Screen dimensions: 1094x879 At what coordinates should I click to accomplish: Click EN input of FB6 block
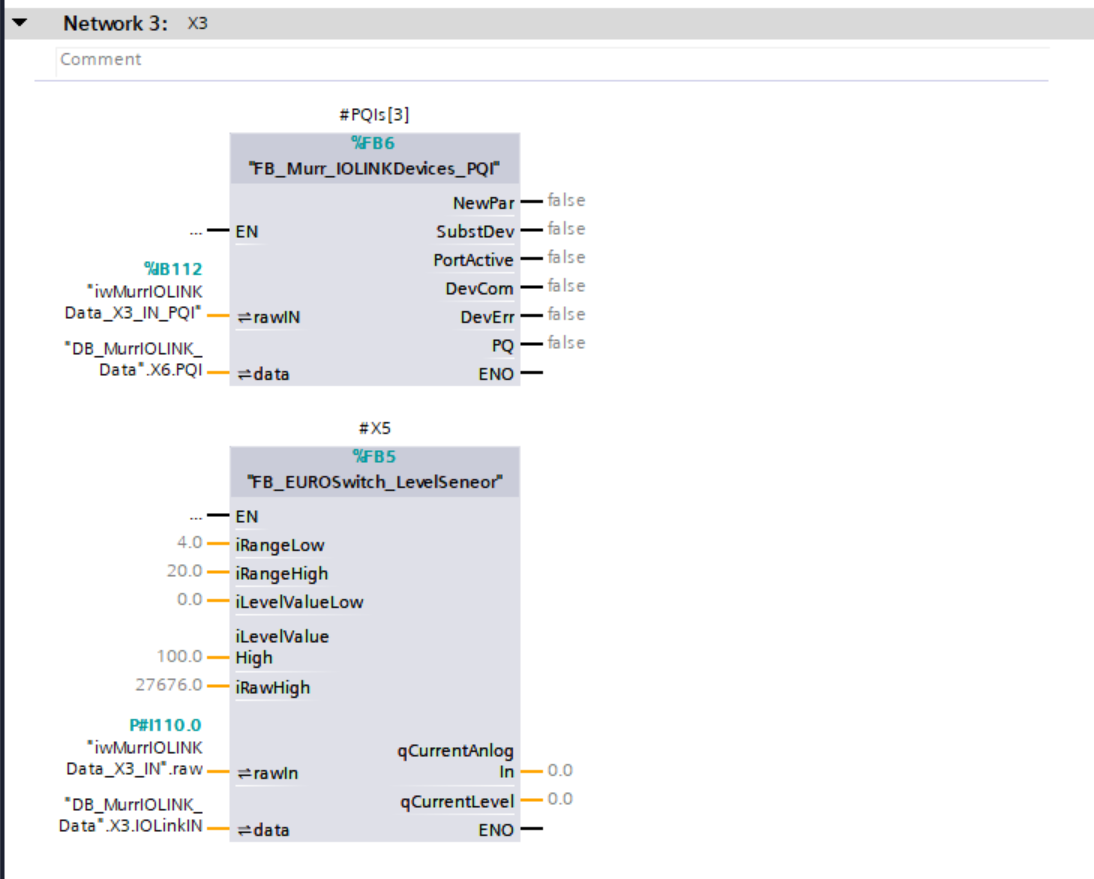pyautogui.click(x=247, y=232)
